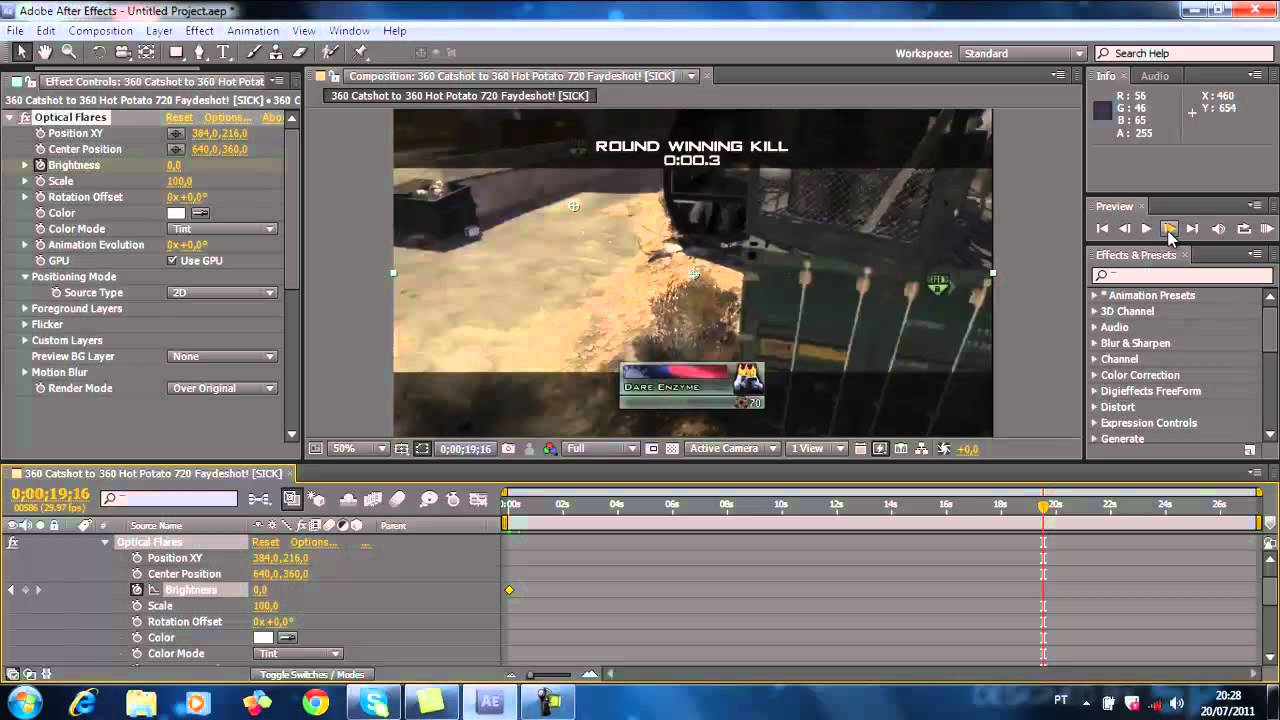Click the Color swatch in the timeline

(x=263, y=638)
